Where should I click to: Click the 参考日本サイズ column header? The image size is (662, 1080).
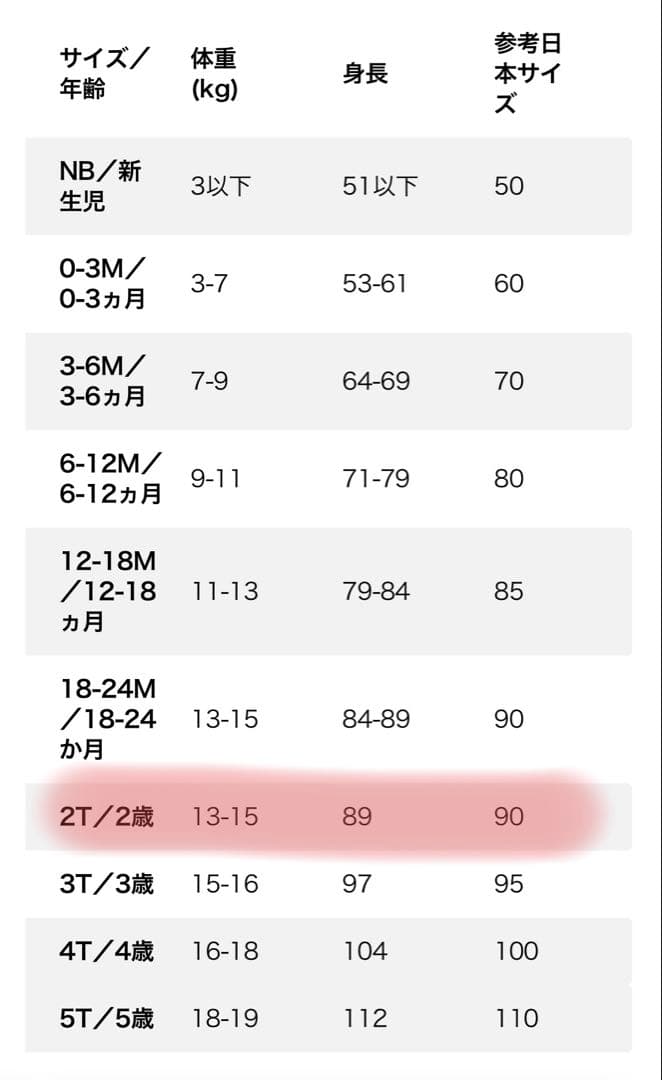point(529,73)
